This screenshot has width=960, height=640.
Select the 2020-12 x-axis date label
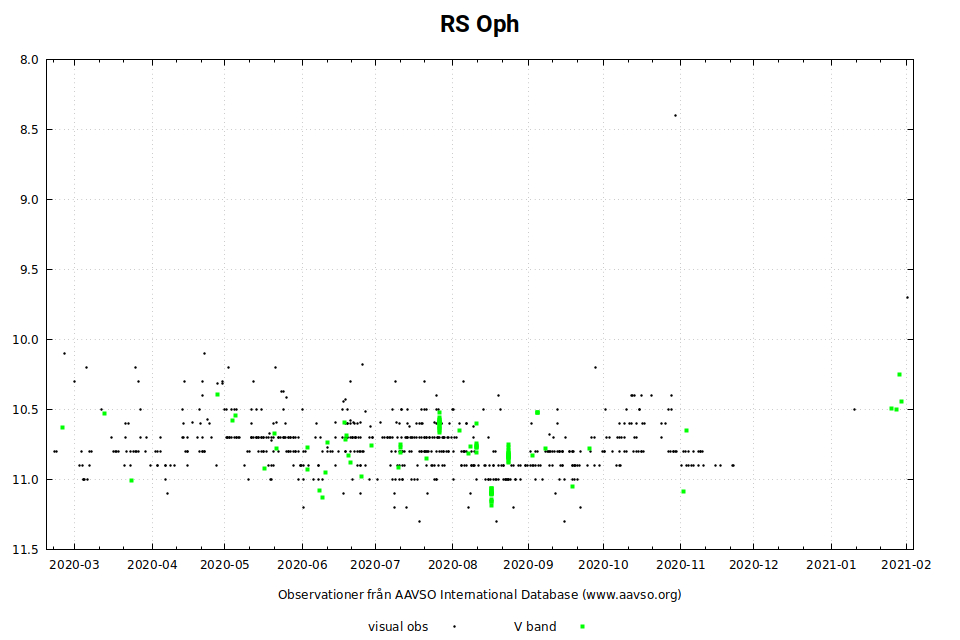753,565
